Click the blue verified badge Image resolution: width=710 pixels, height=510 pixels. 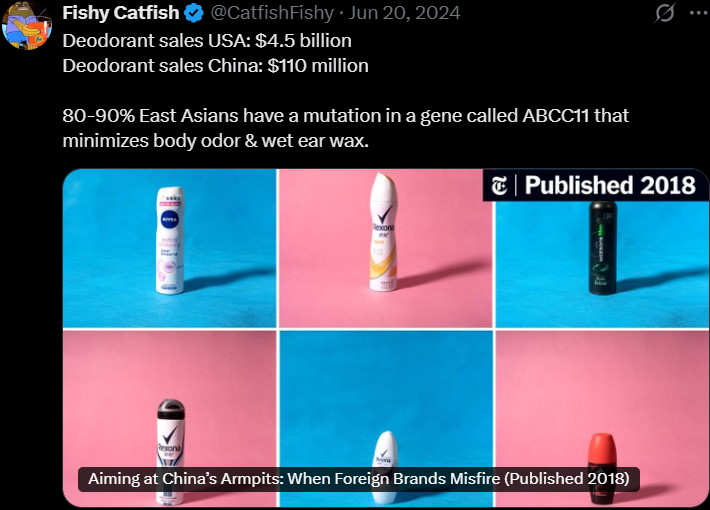coord(195,13)
